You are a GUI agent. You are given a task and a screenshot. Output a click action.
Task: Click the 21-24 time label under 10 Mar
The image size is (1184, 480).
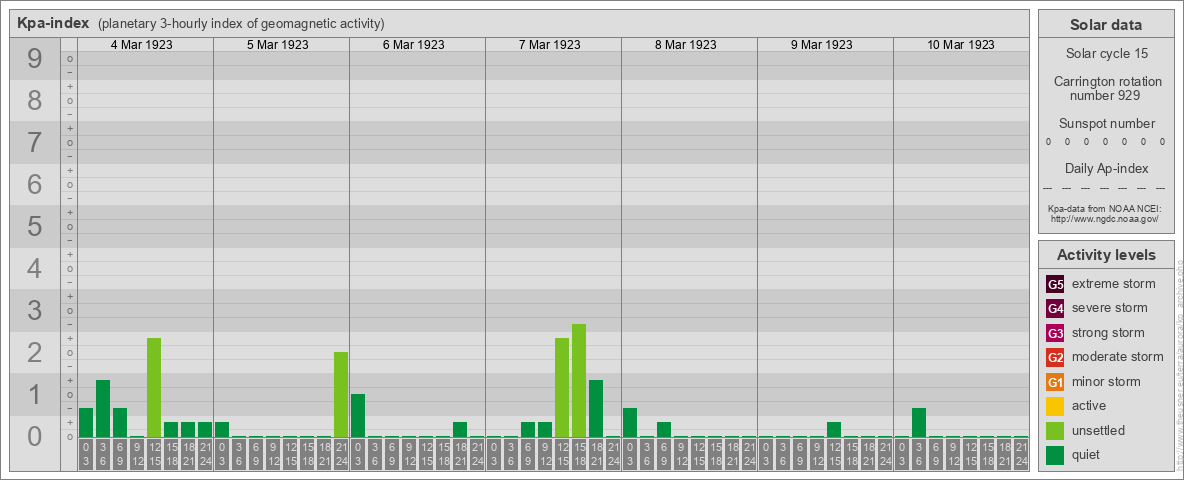(1020, 455)
